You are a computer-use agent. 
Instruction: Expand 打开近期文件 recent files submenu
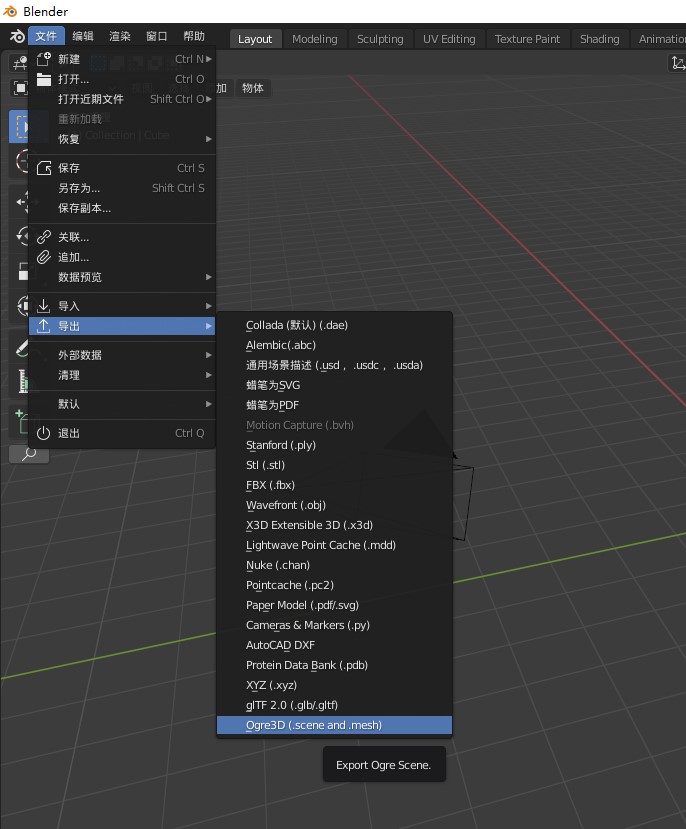coord(122,99)
